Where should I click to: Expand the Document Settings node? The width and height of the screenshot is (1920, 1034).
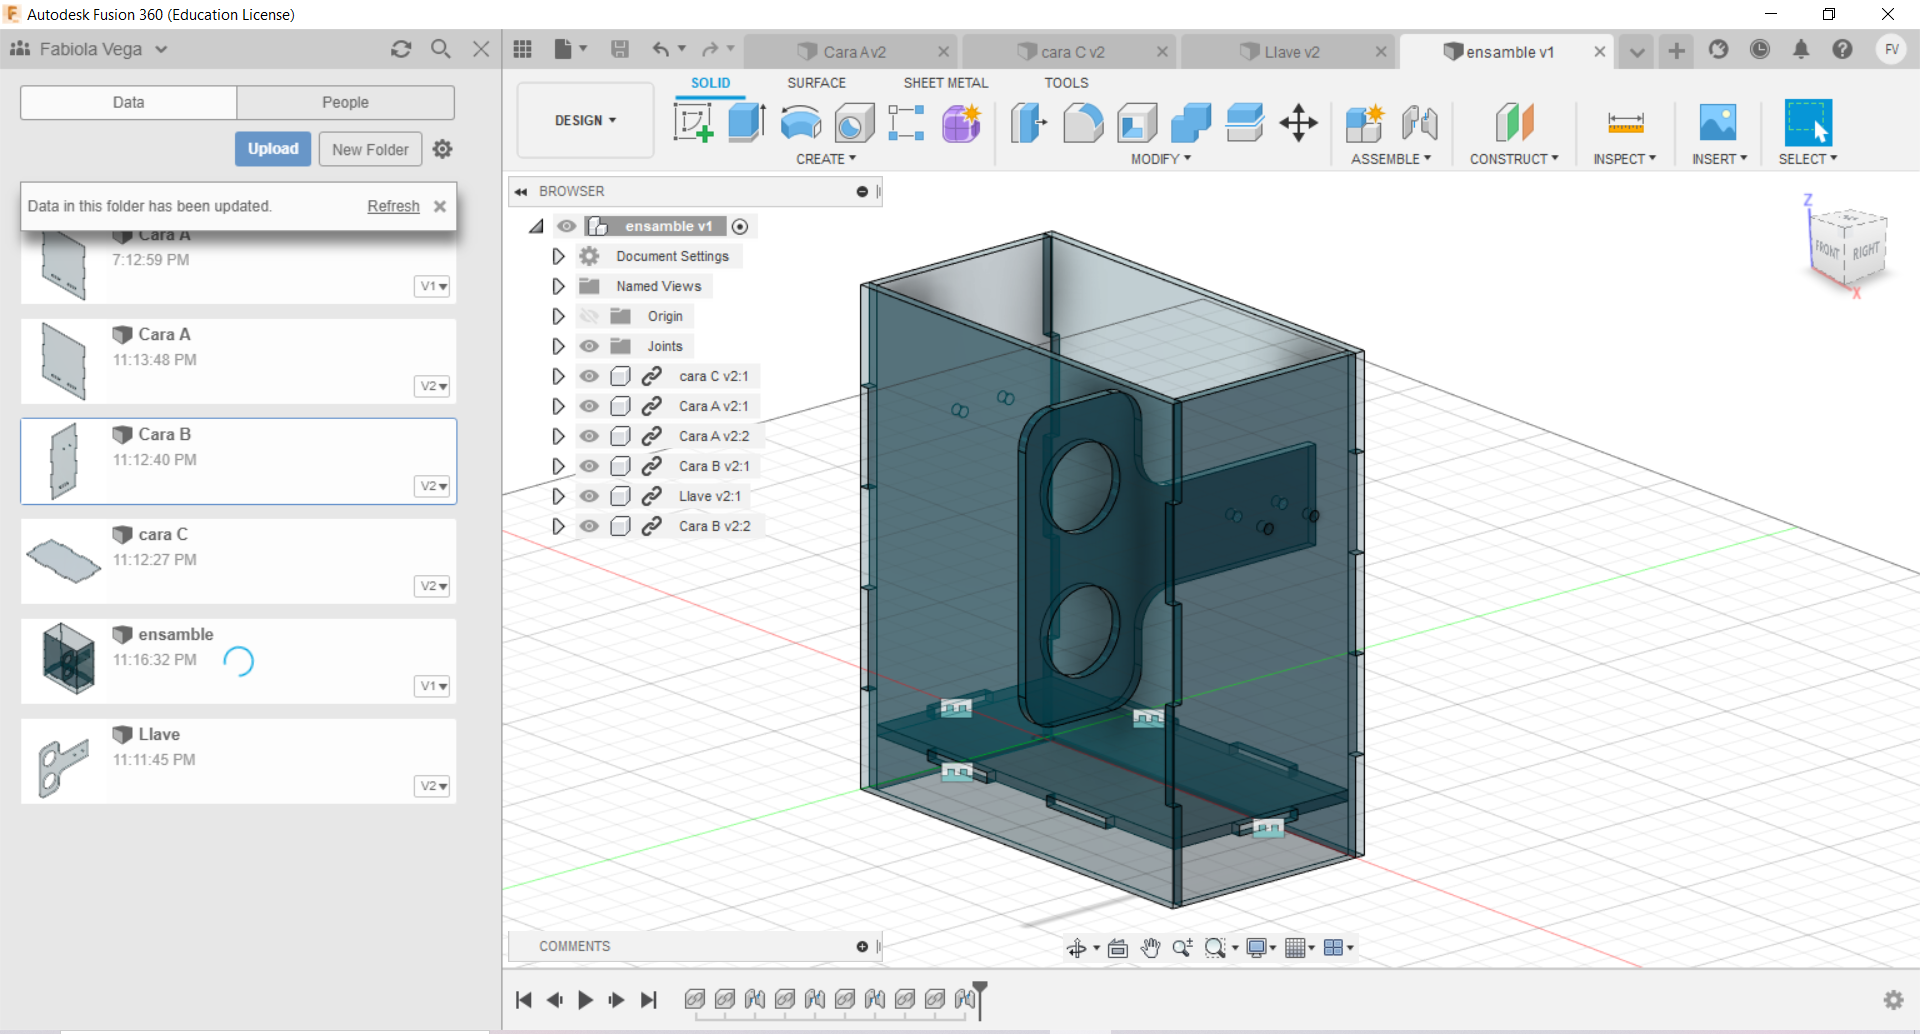pos(558,256)
